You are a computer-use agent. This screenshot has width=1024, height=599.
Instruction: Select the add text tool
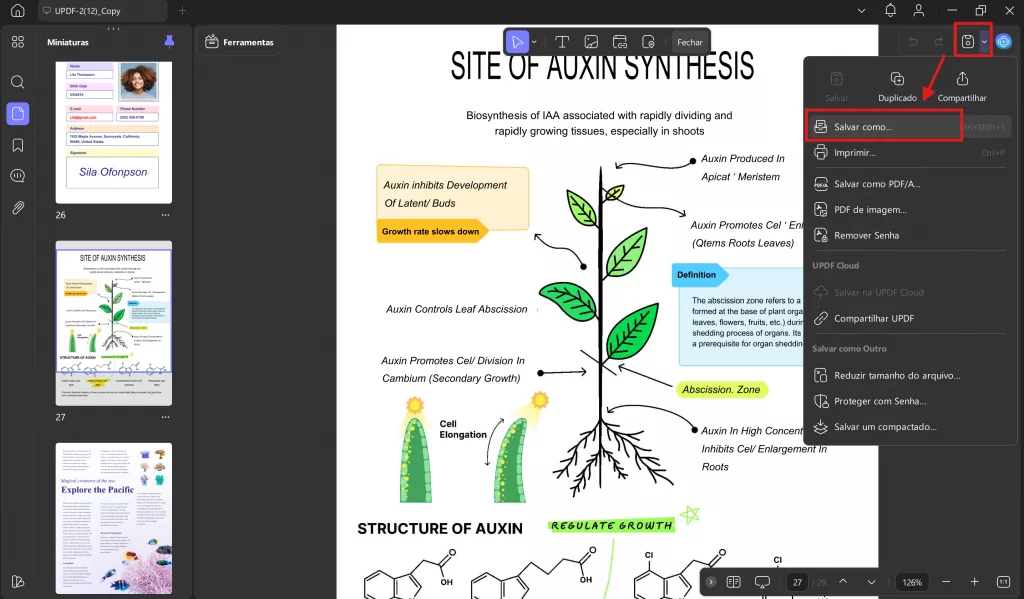(x=562, y=42)
